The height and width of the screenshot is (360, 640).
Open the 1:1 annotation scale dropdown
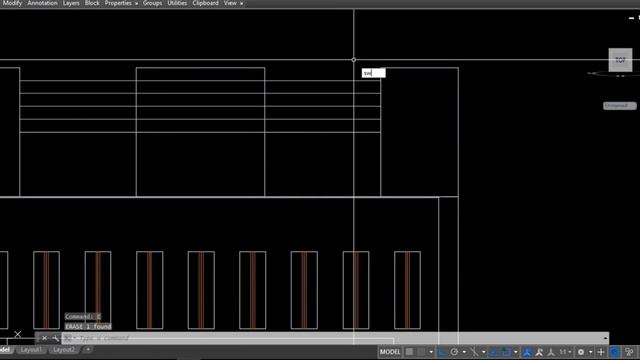tap(566, 352)
